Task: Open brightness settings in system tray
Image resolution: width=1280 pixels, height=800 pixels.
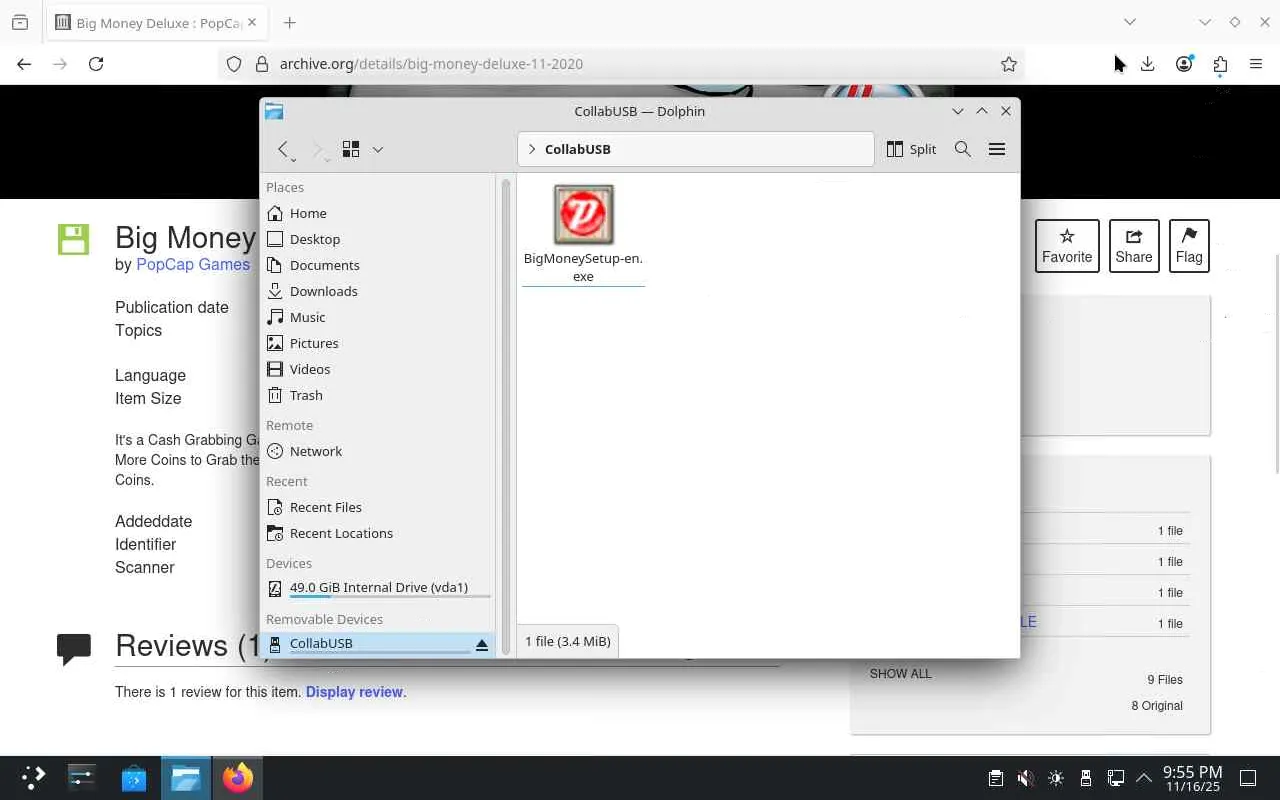Action: [x=1056, y=778]
